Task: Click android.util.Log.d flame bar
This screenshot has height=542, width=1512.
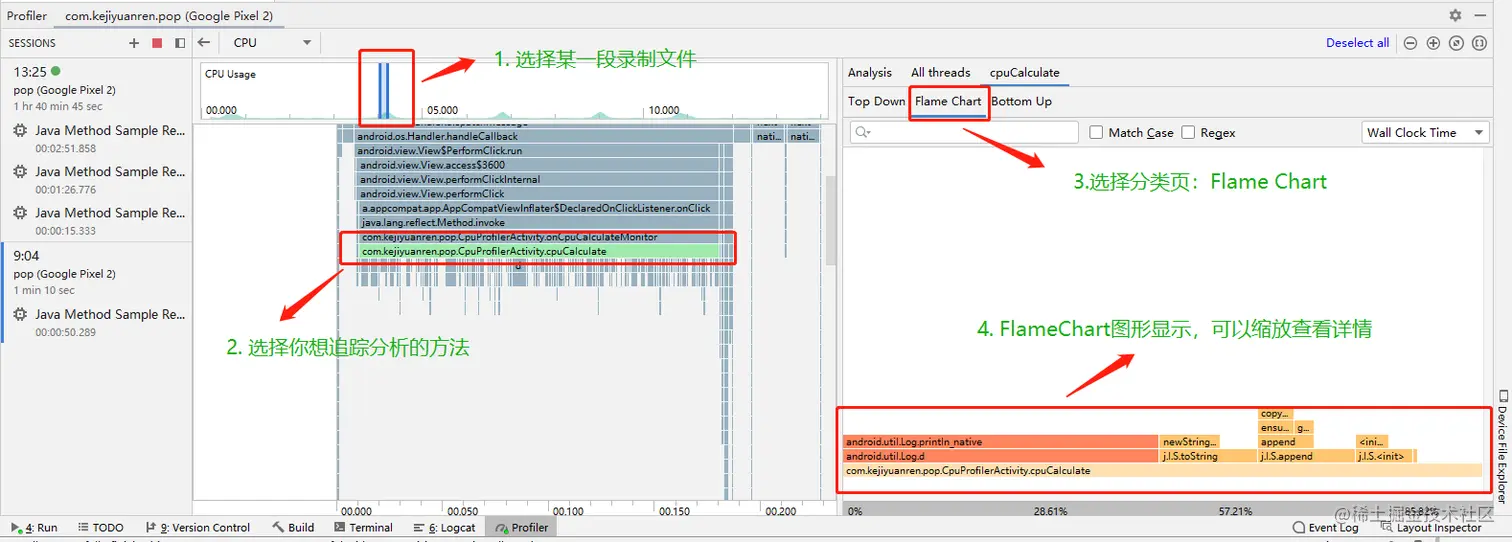Action: 1000,456
